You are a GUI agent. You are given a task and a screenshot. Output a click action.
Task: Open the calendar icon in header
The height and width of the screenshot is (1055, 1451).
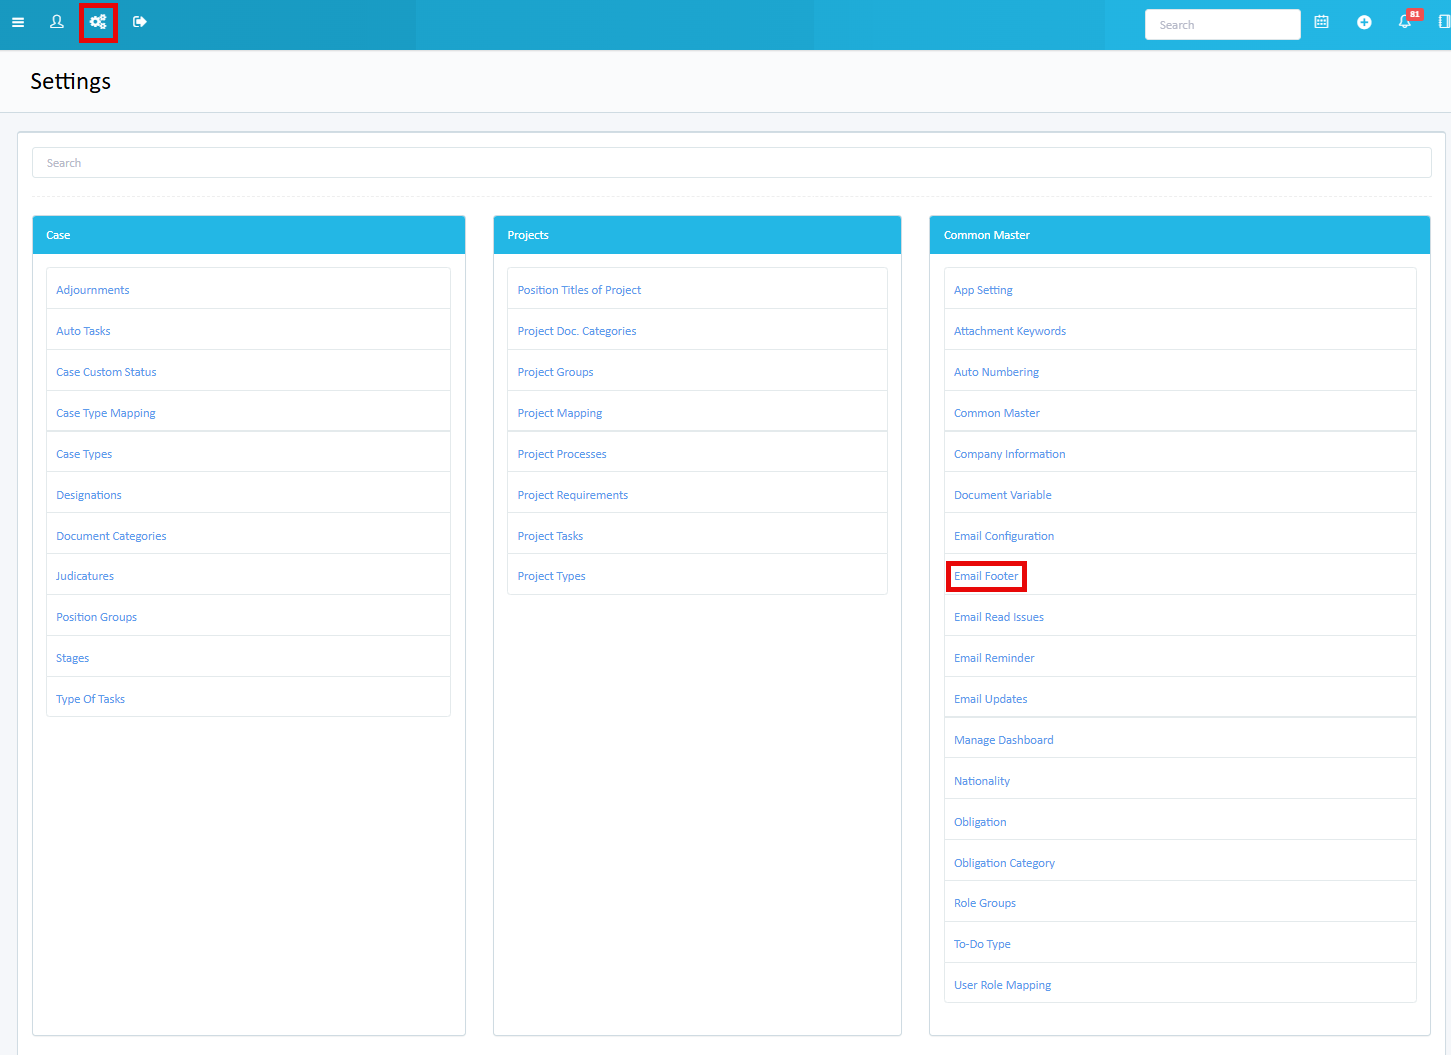click(x=1321, y=22)
